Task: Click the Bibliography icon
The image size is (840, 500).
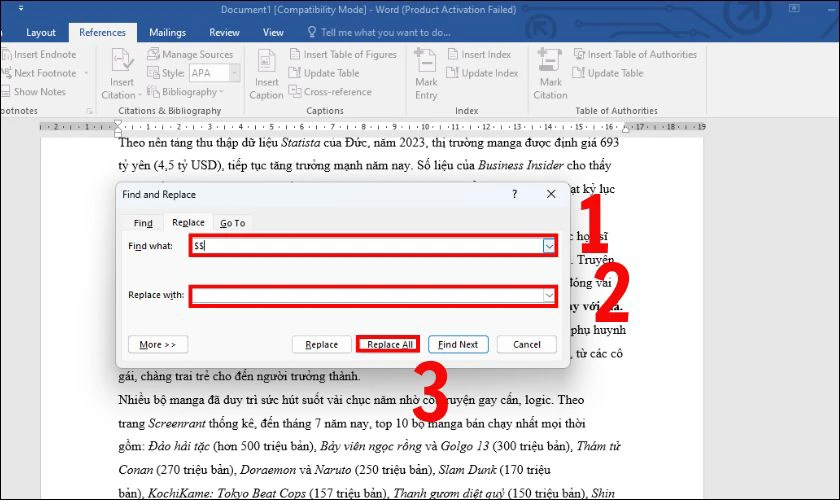Action: pyautogui.click(x=153, y=92)
